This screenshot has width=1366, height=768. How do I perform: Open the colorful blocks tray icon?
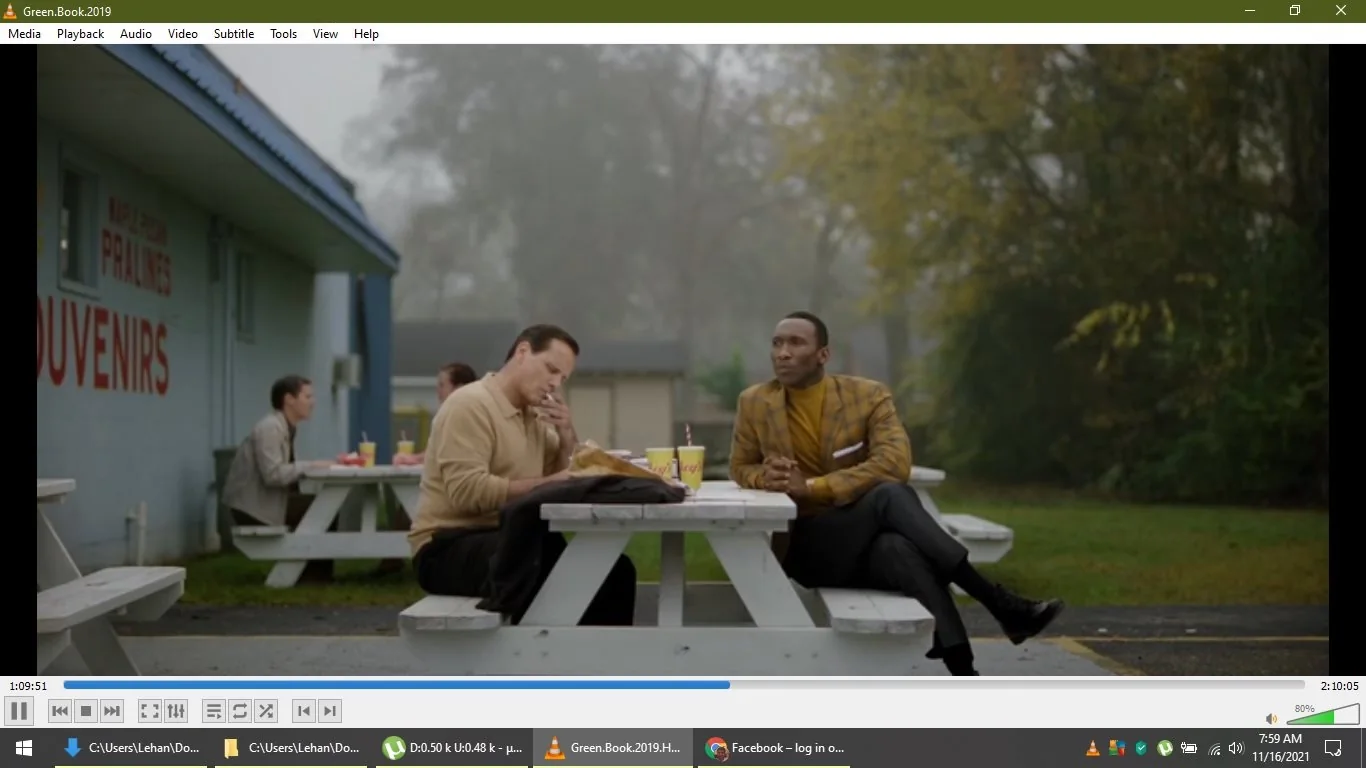[x=1117, y=748]
